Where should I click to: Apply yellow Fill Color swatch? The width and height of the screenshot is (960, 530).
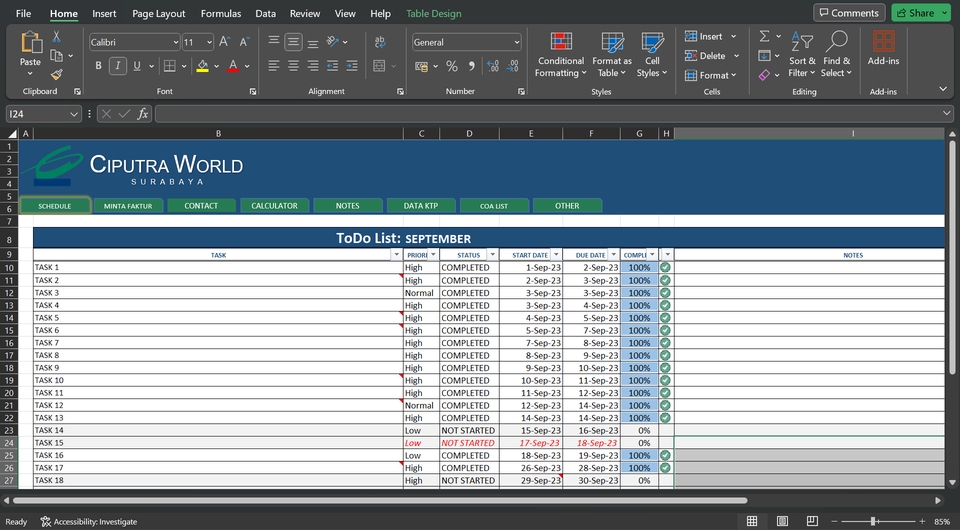coord(202,66)
